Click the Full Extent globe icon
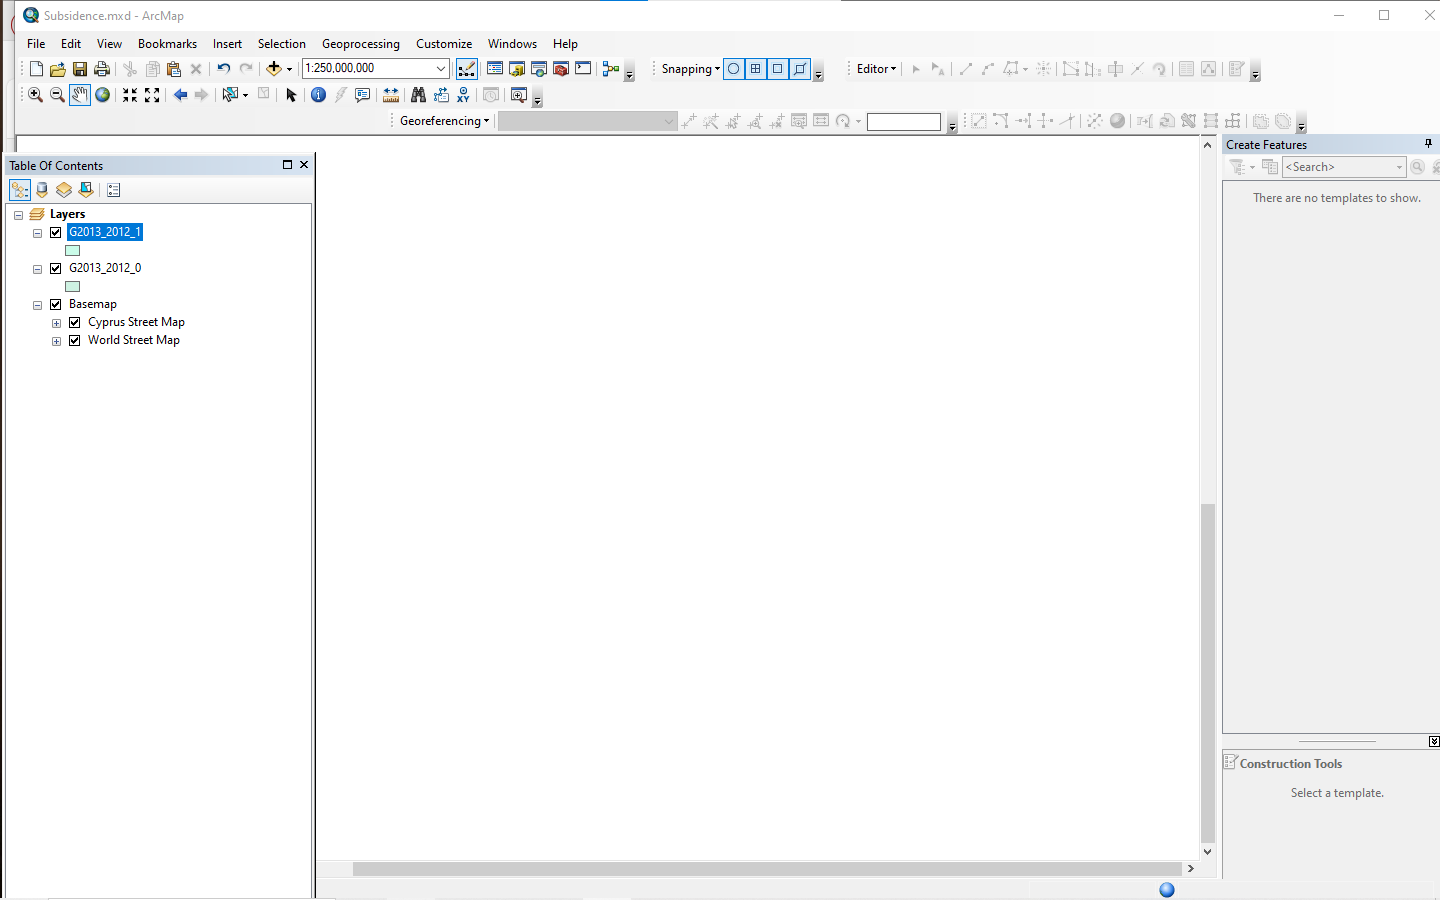1440x900 pixels. pyautogui.click(x=102, y=95)
